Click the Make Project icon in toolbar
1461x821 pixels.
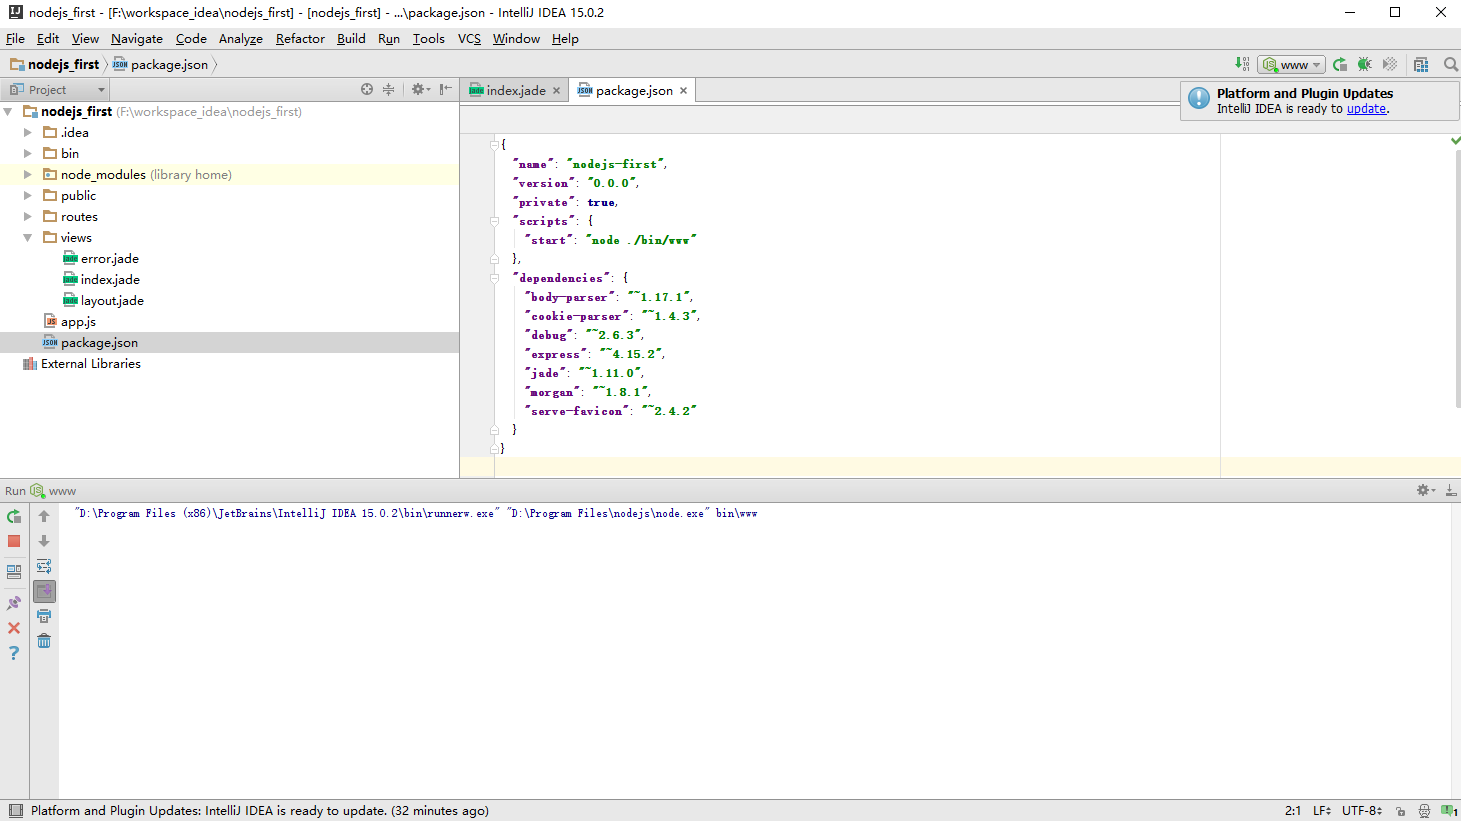pos(1242,64)
